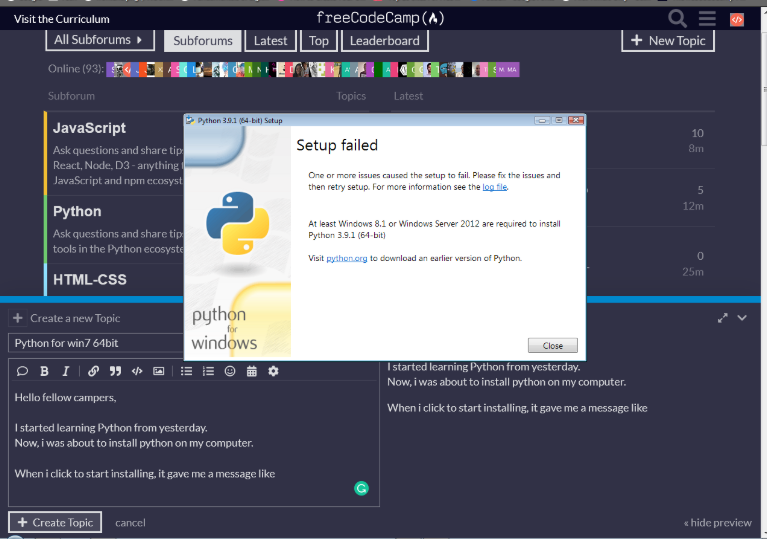Click the cancel link
Screen dimensions: 767x539
(x=130, y=523)
